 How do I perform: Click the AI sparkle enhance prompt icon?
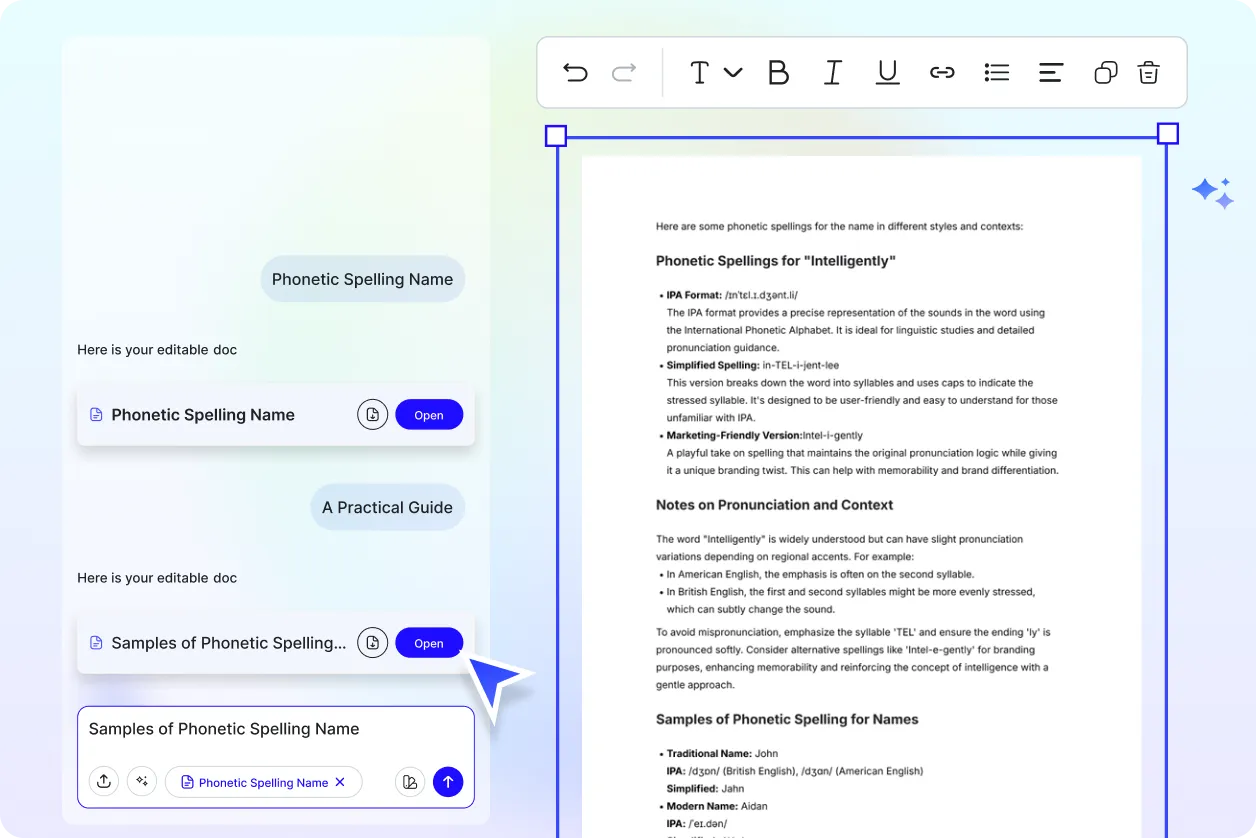142,782
